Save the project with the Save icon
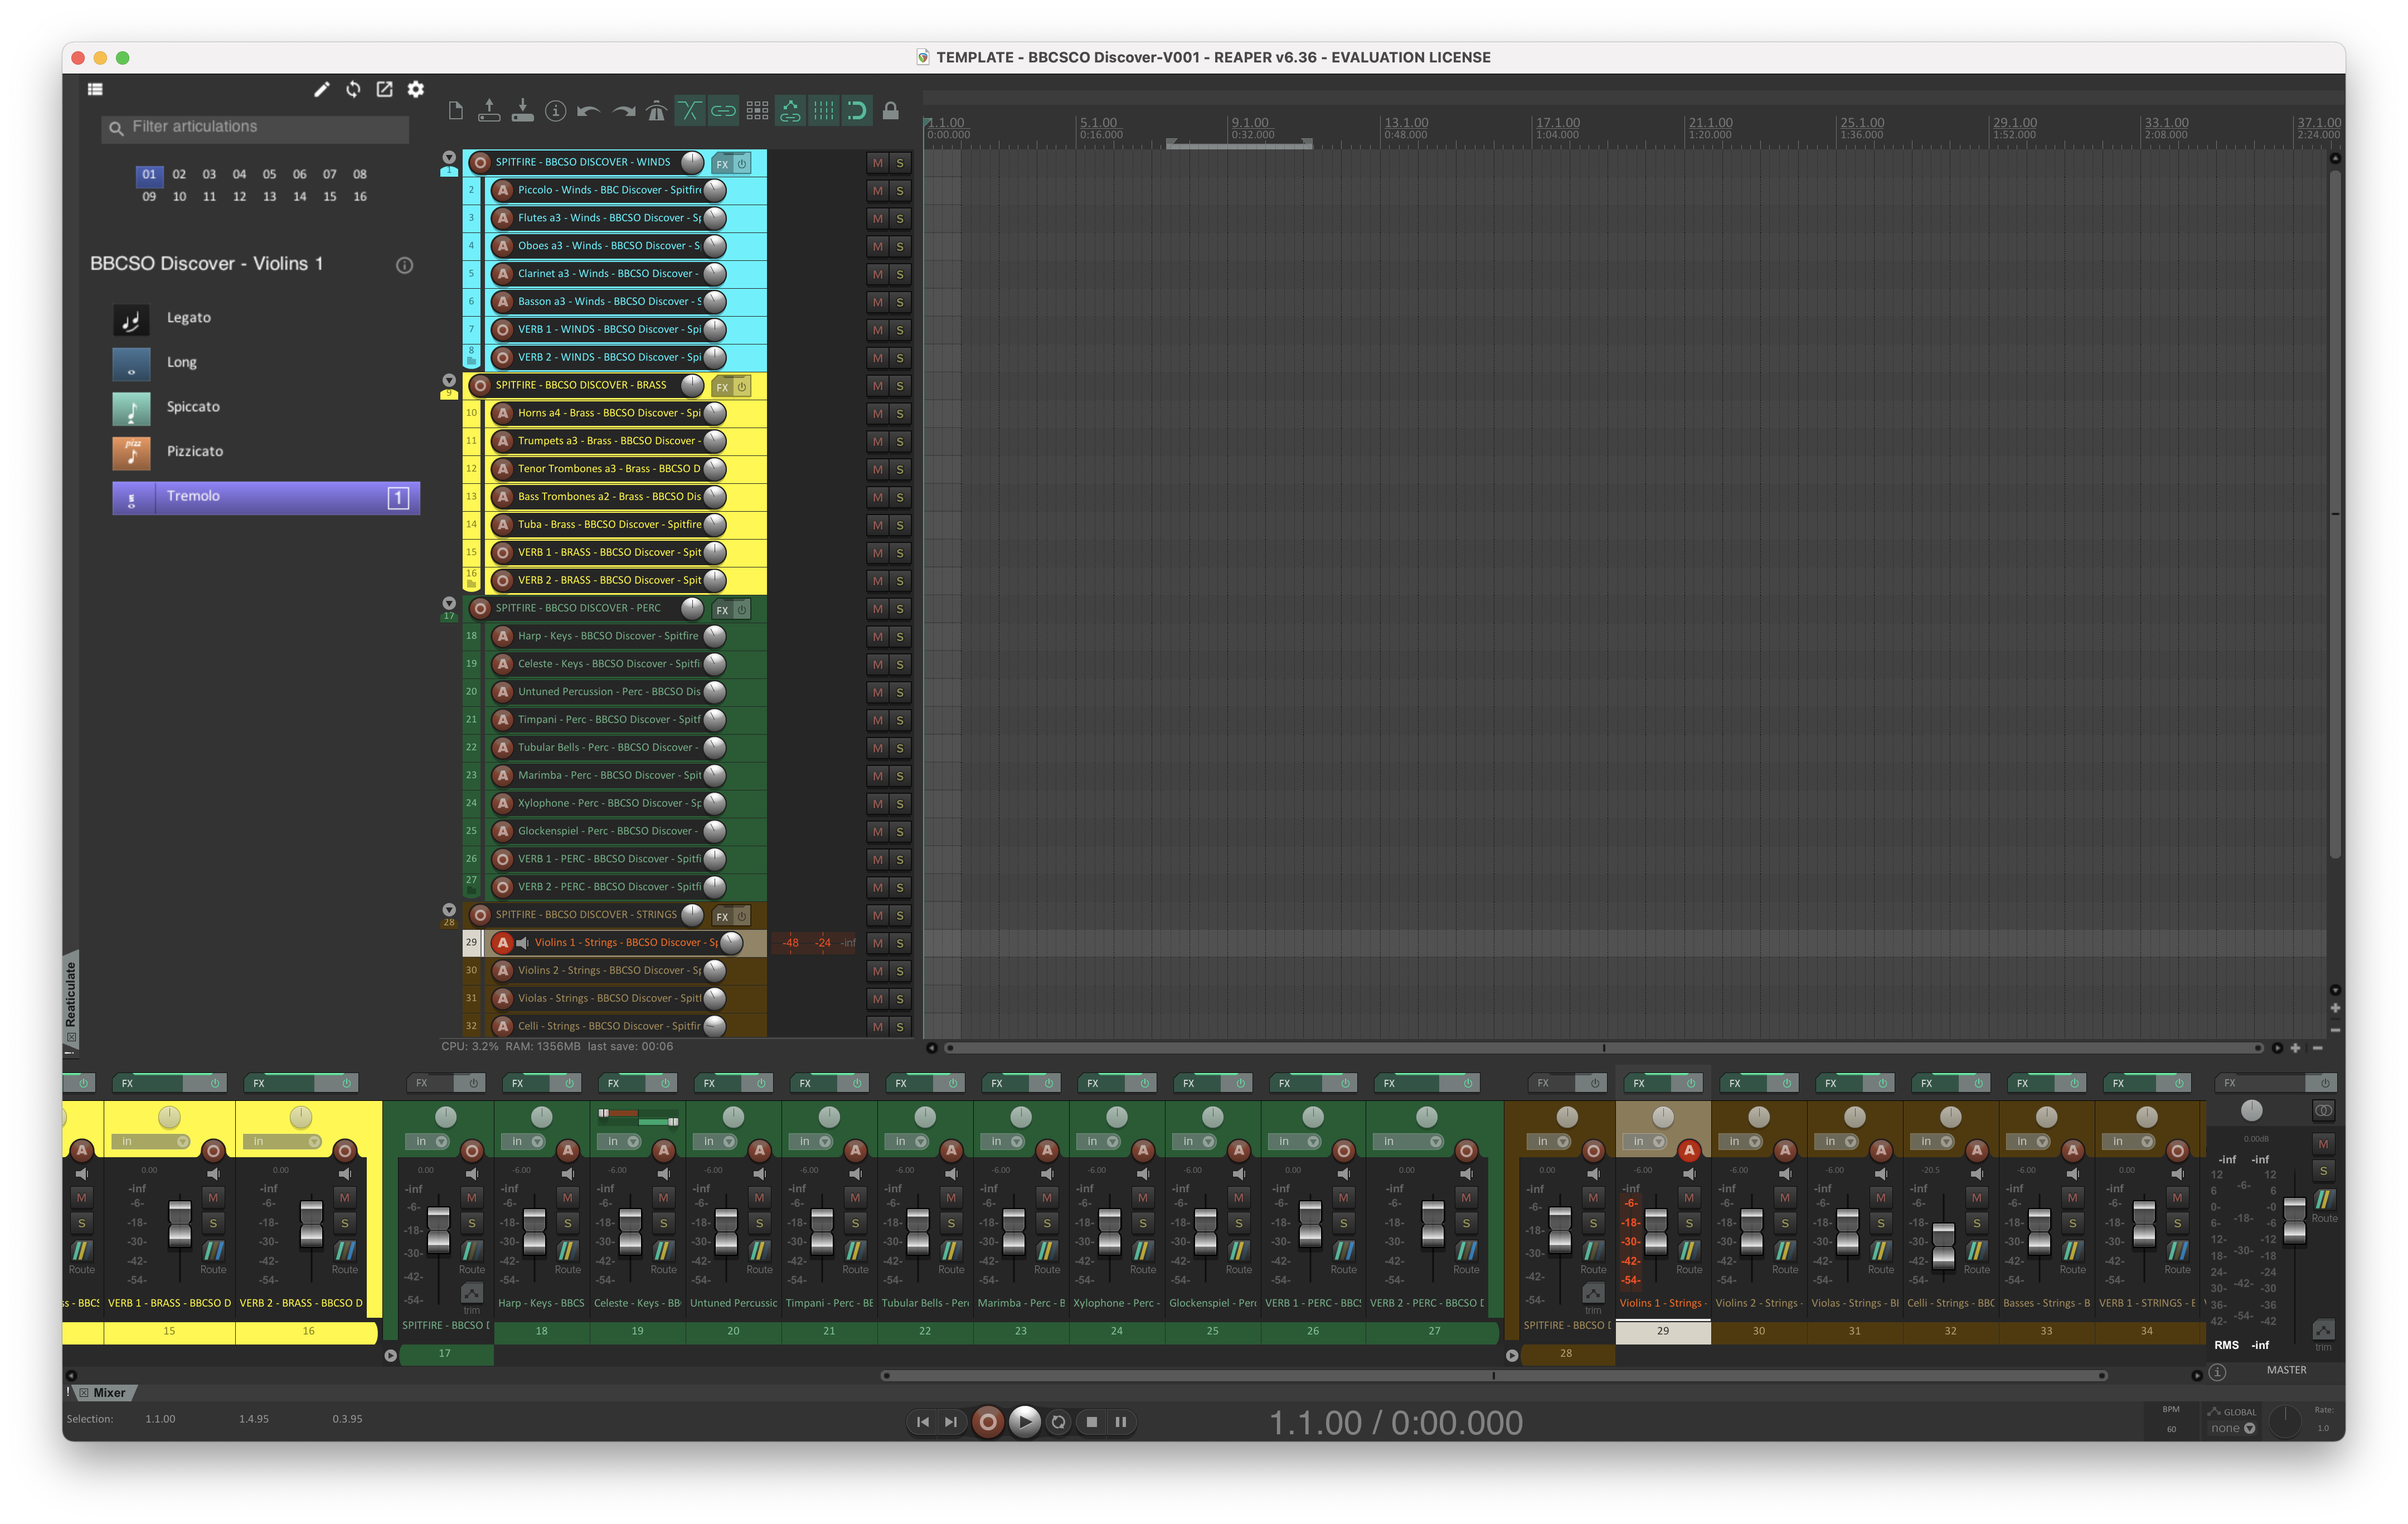Screen dimensions: 2408x1524 click(x=523, y=111)
